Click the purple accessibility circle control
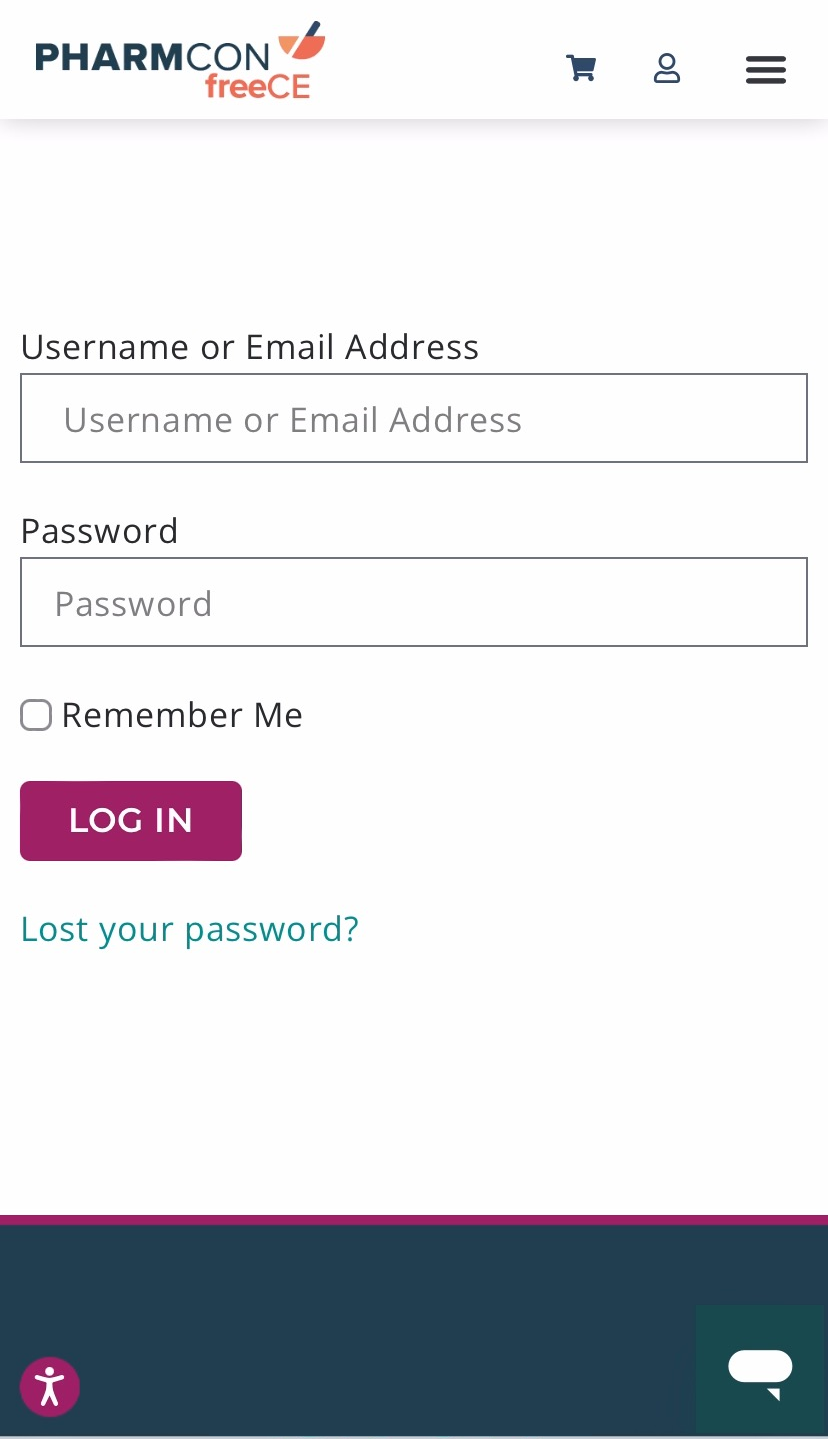 pyautogui.click(x=50, y=1386)
